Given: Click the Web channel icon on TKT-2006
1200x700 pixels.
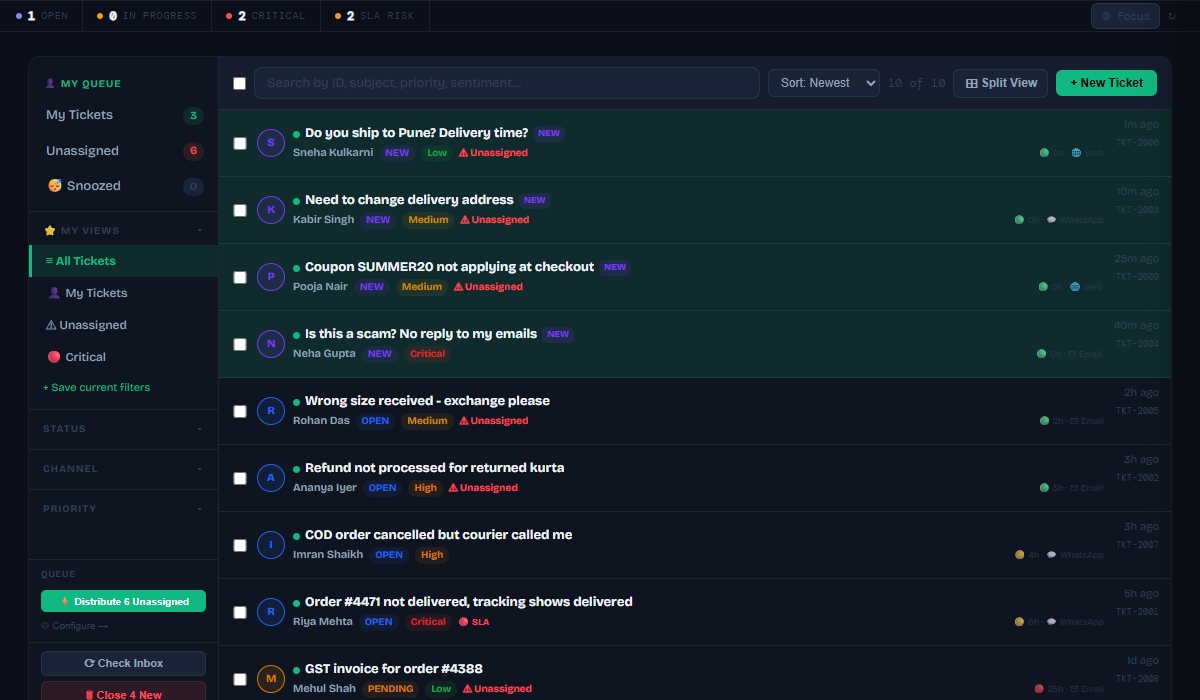Looking at the screenshot, I should pyautogui.click(x=1076, y=153).
